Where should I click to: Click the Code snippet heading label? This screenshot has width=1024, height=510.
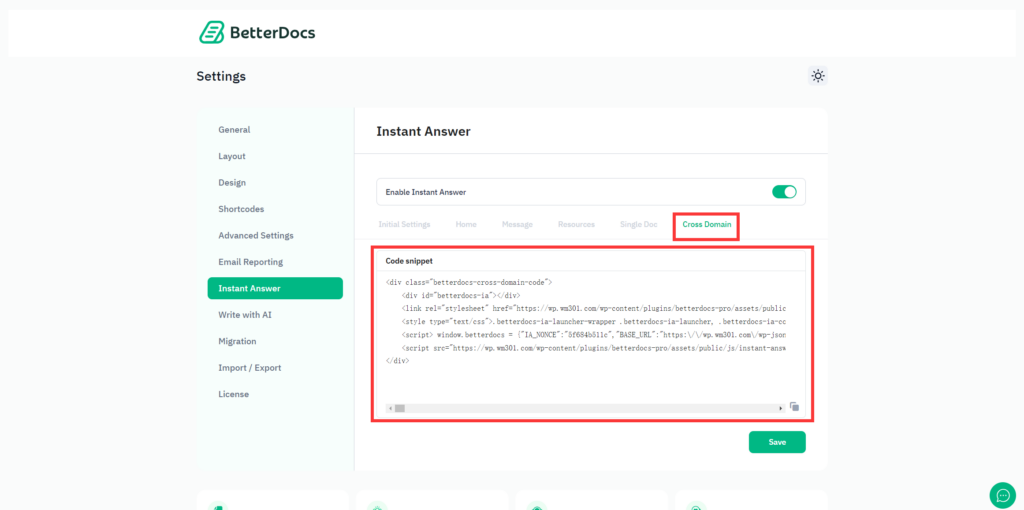[409, 261]
